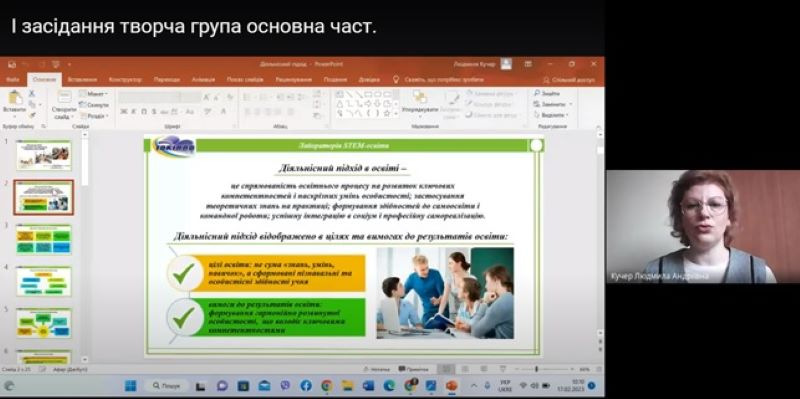
Task: Open Facebook from the Windows taskbar
Action: click(x=306, y=385)
